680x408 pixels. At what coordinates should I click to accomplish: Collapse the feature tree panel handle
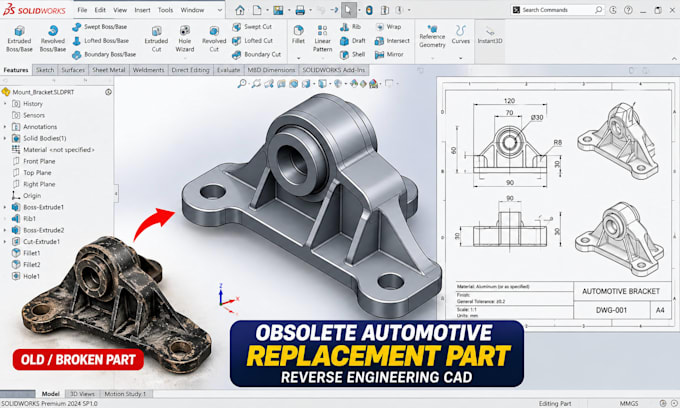116,193
